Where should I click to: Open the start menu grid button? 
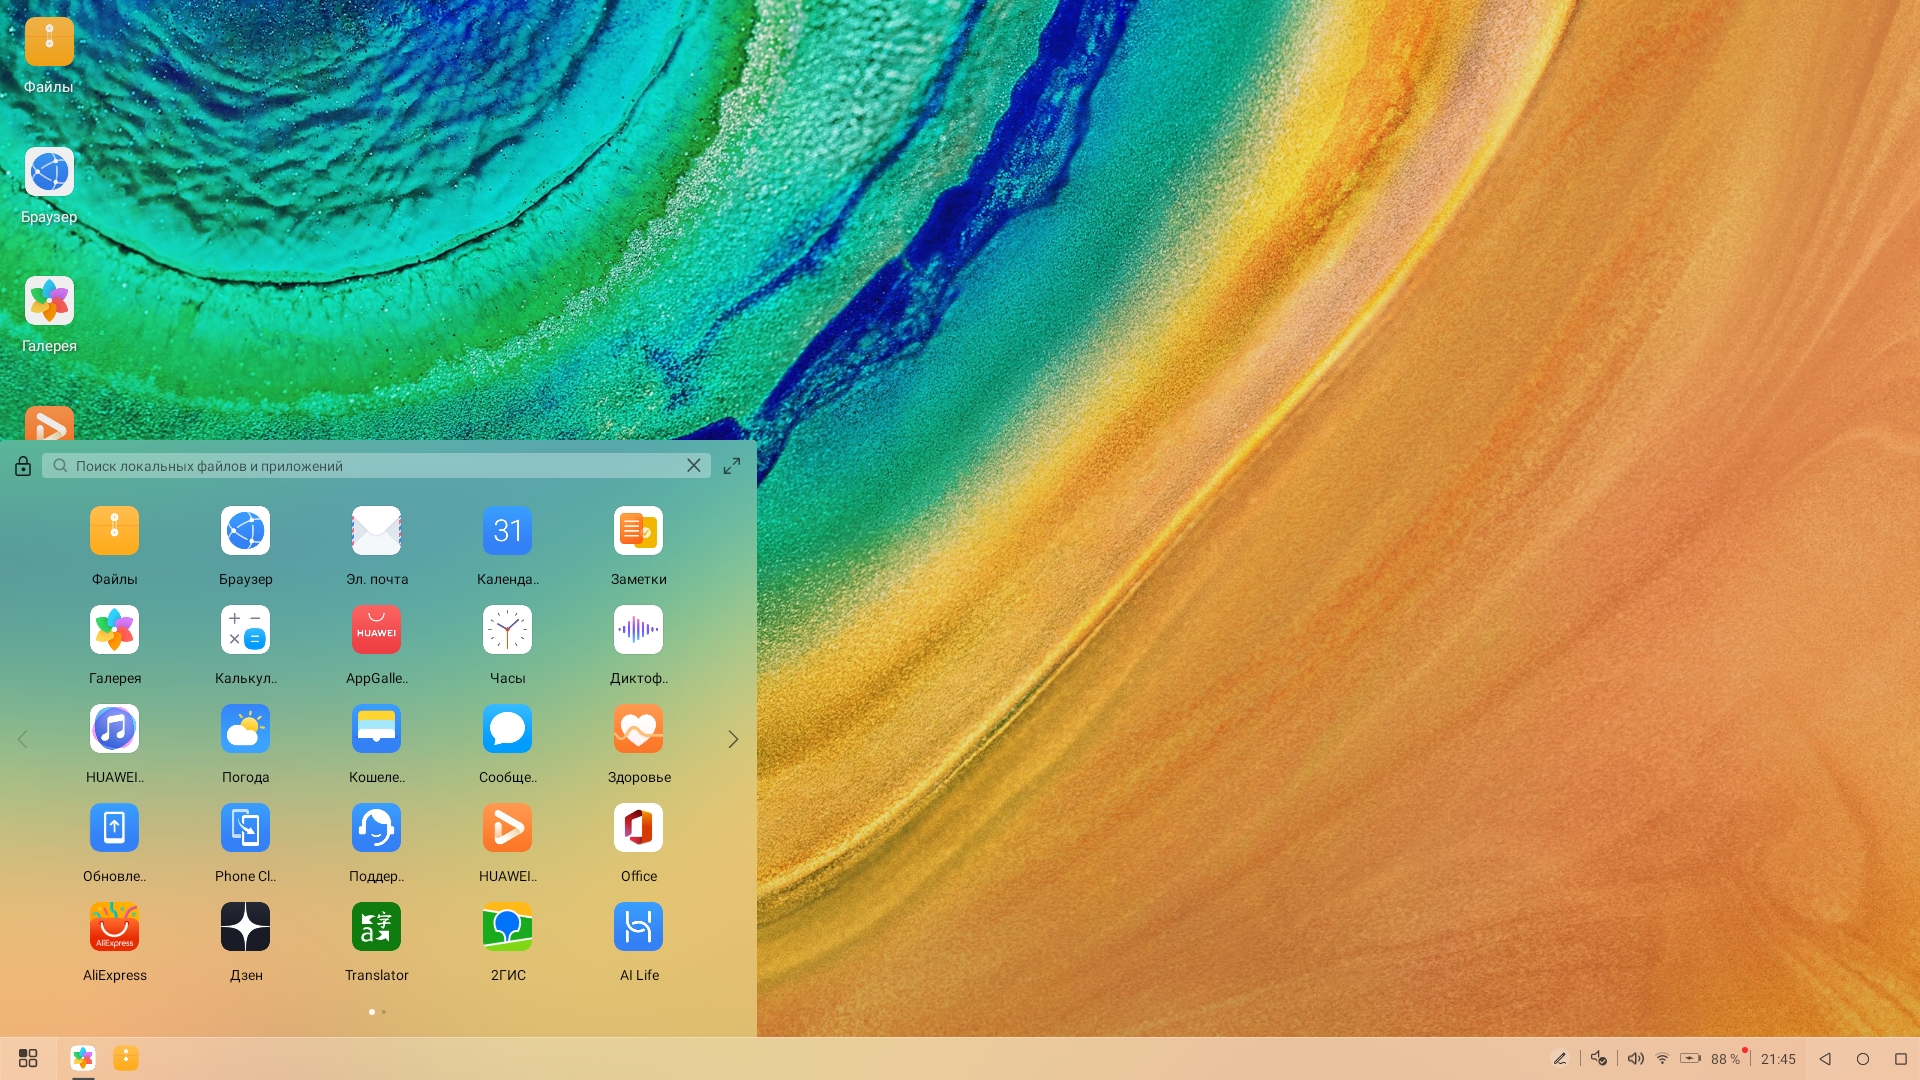point(28,1058)
